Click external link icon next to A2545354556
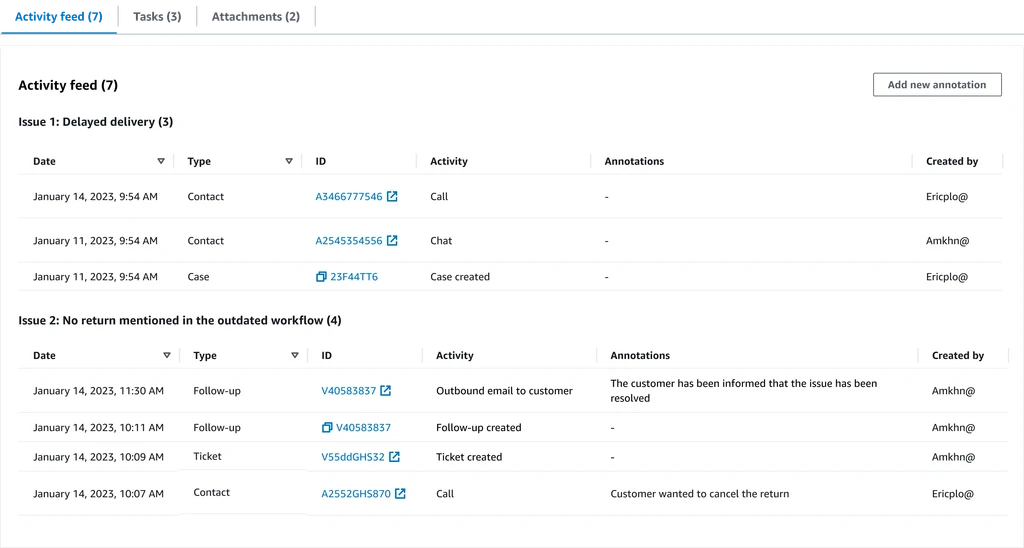1024x548 pixels. pos(392,241)
